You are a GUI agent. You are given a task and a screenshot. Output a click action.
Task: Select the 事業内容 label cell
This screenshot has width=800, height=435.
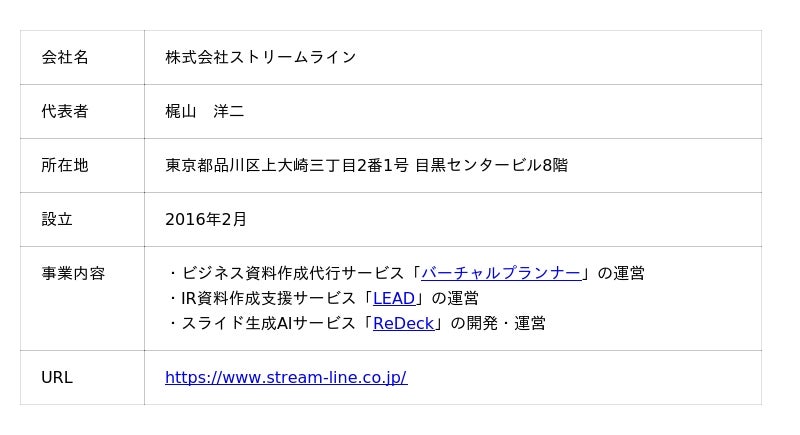pos(73,273)
